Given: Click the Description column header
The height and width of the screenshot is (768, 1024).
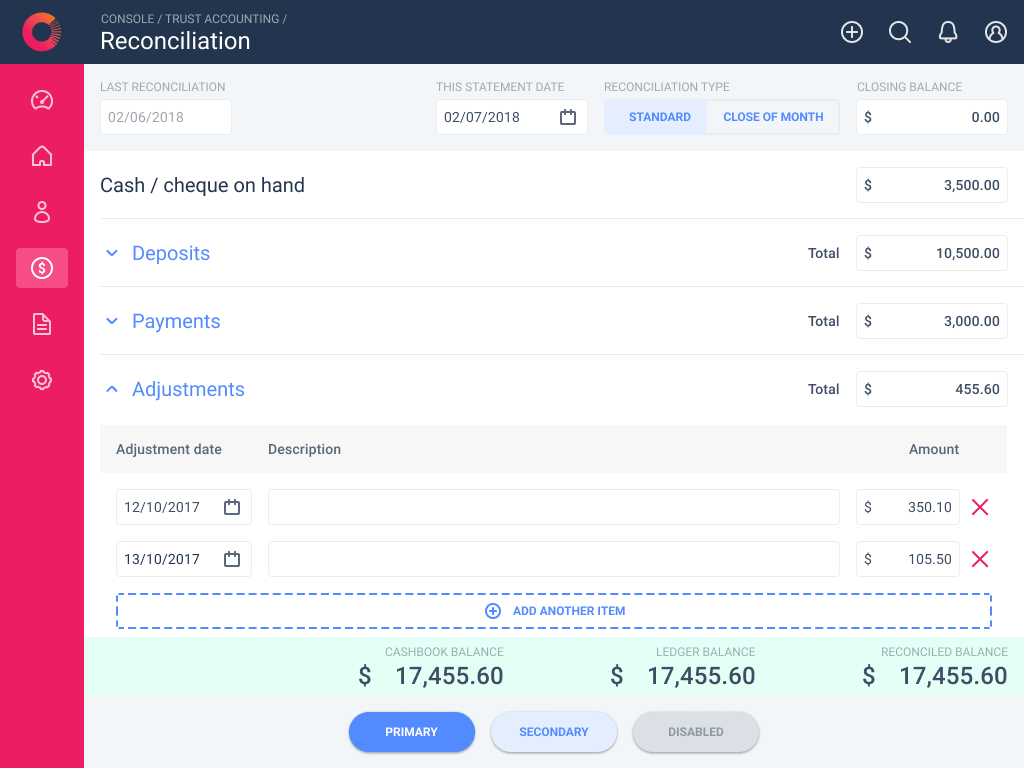Looking at the screenshot, I should tap(304, 449).
